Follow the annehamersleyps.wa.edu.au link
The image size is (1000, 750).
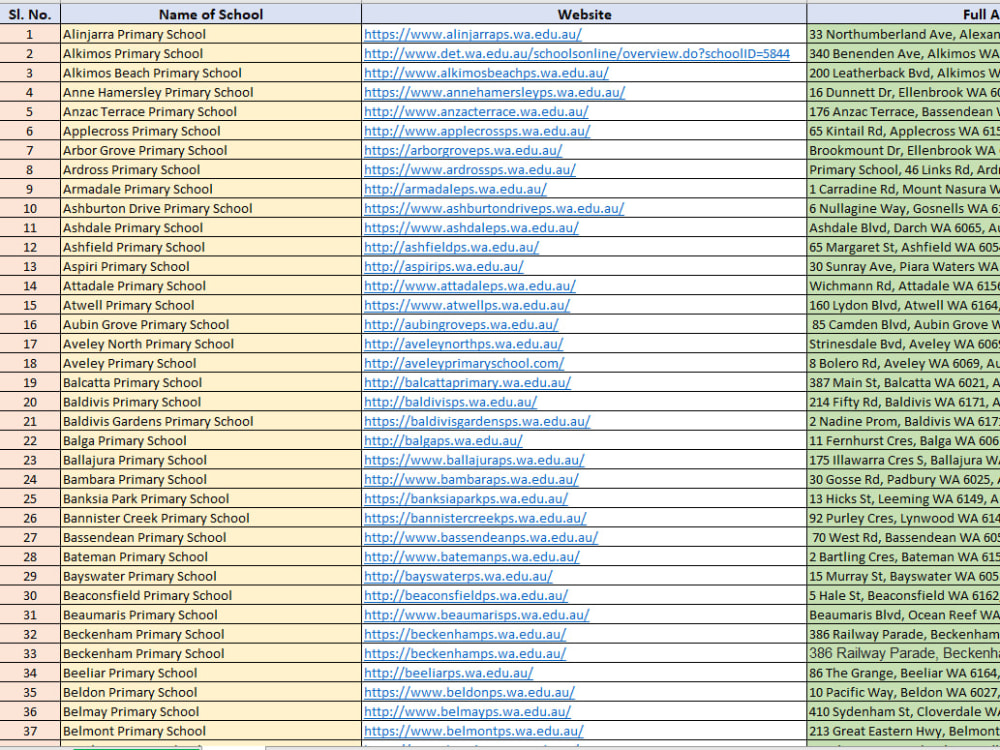pos(494,92)
